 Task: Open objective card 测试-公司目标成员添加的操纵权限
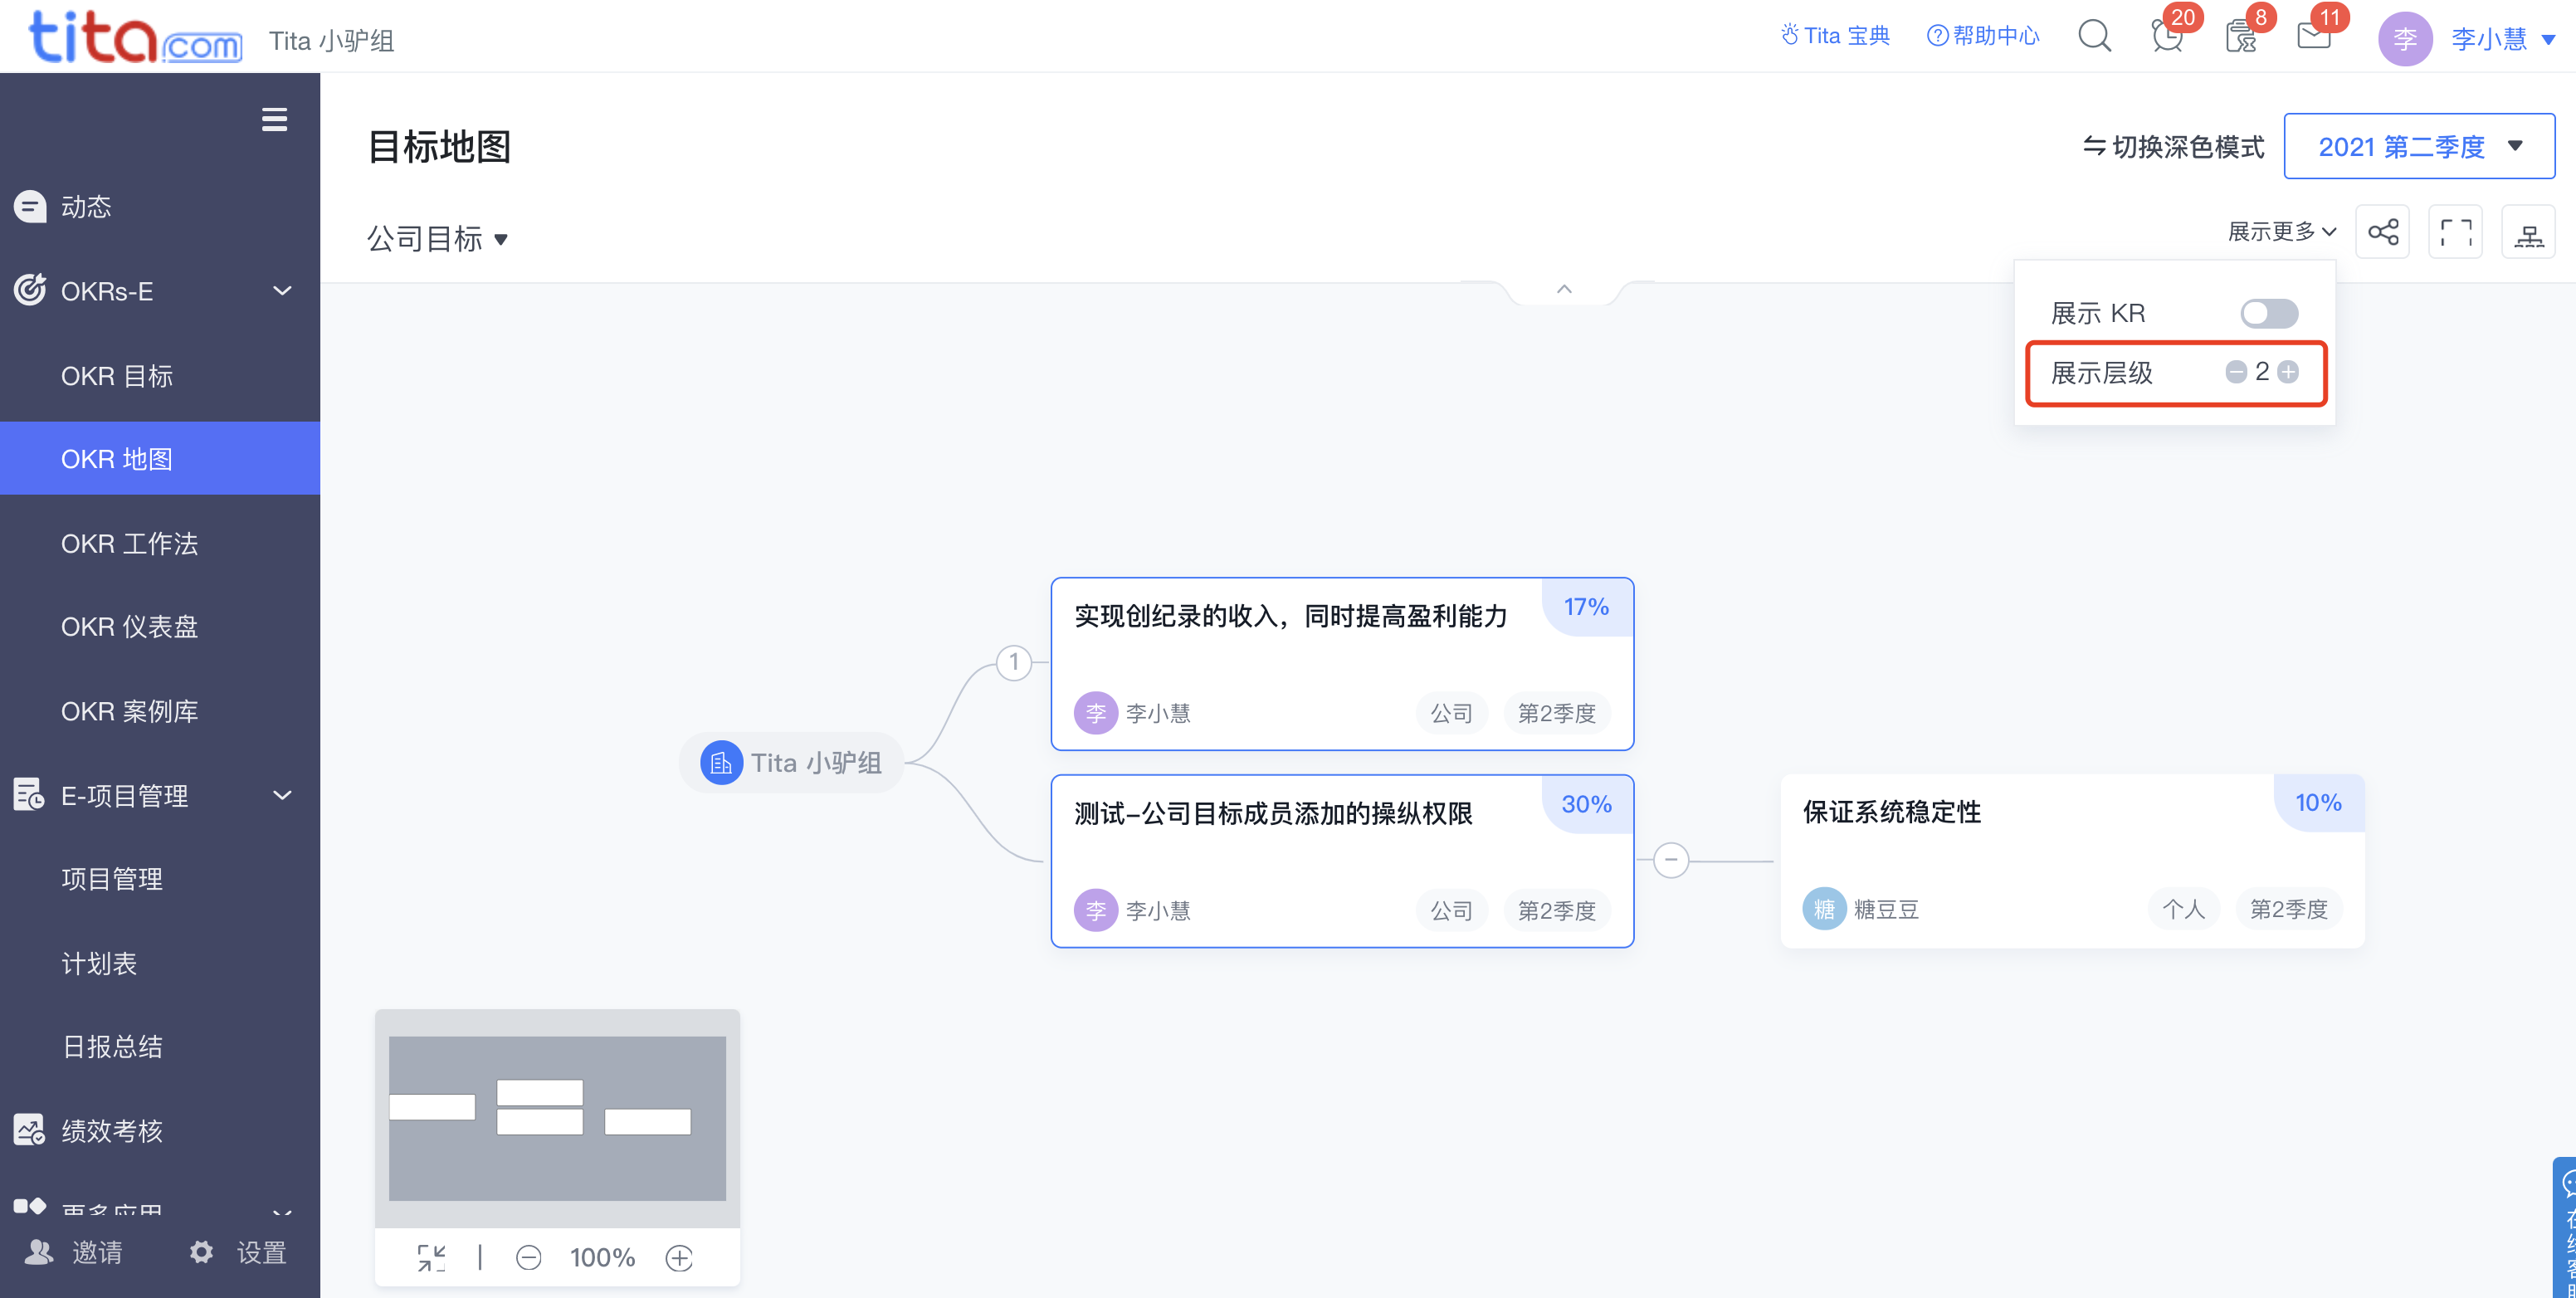pyautogui.click(x=1342, y=861)
